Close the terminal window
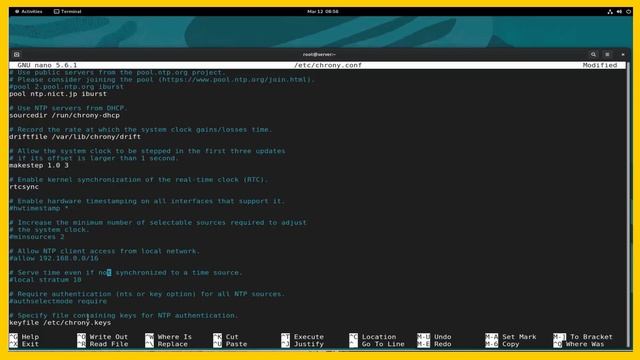Viewport: 640px width, 360px height. [623, 54]
